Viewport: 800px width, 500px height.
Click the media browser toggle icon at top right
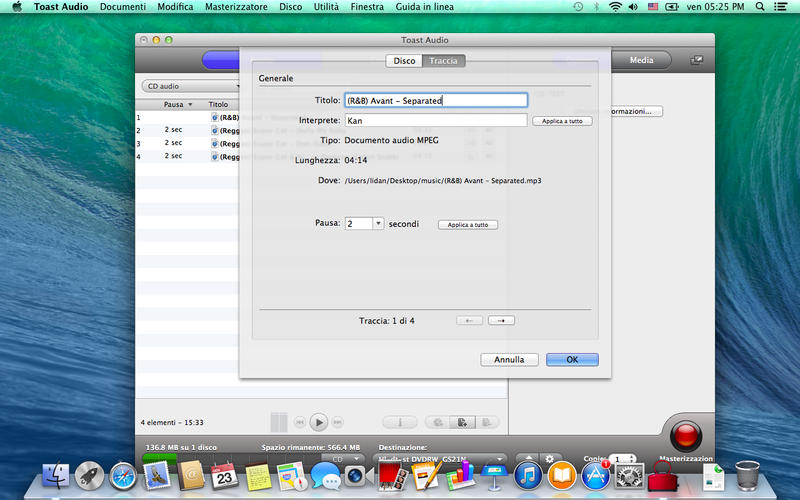pyautogui.click(x=697, y=60)
